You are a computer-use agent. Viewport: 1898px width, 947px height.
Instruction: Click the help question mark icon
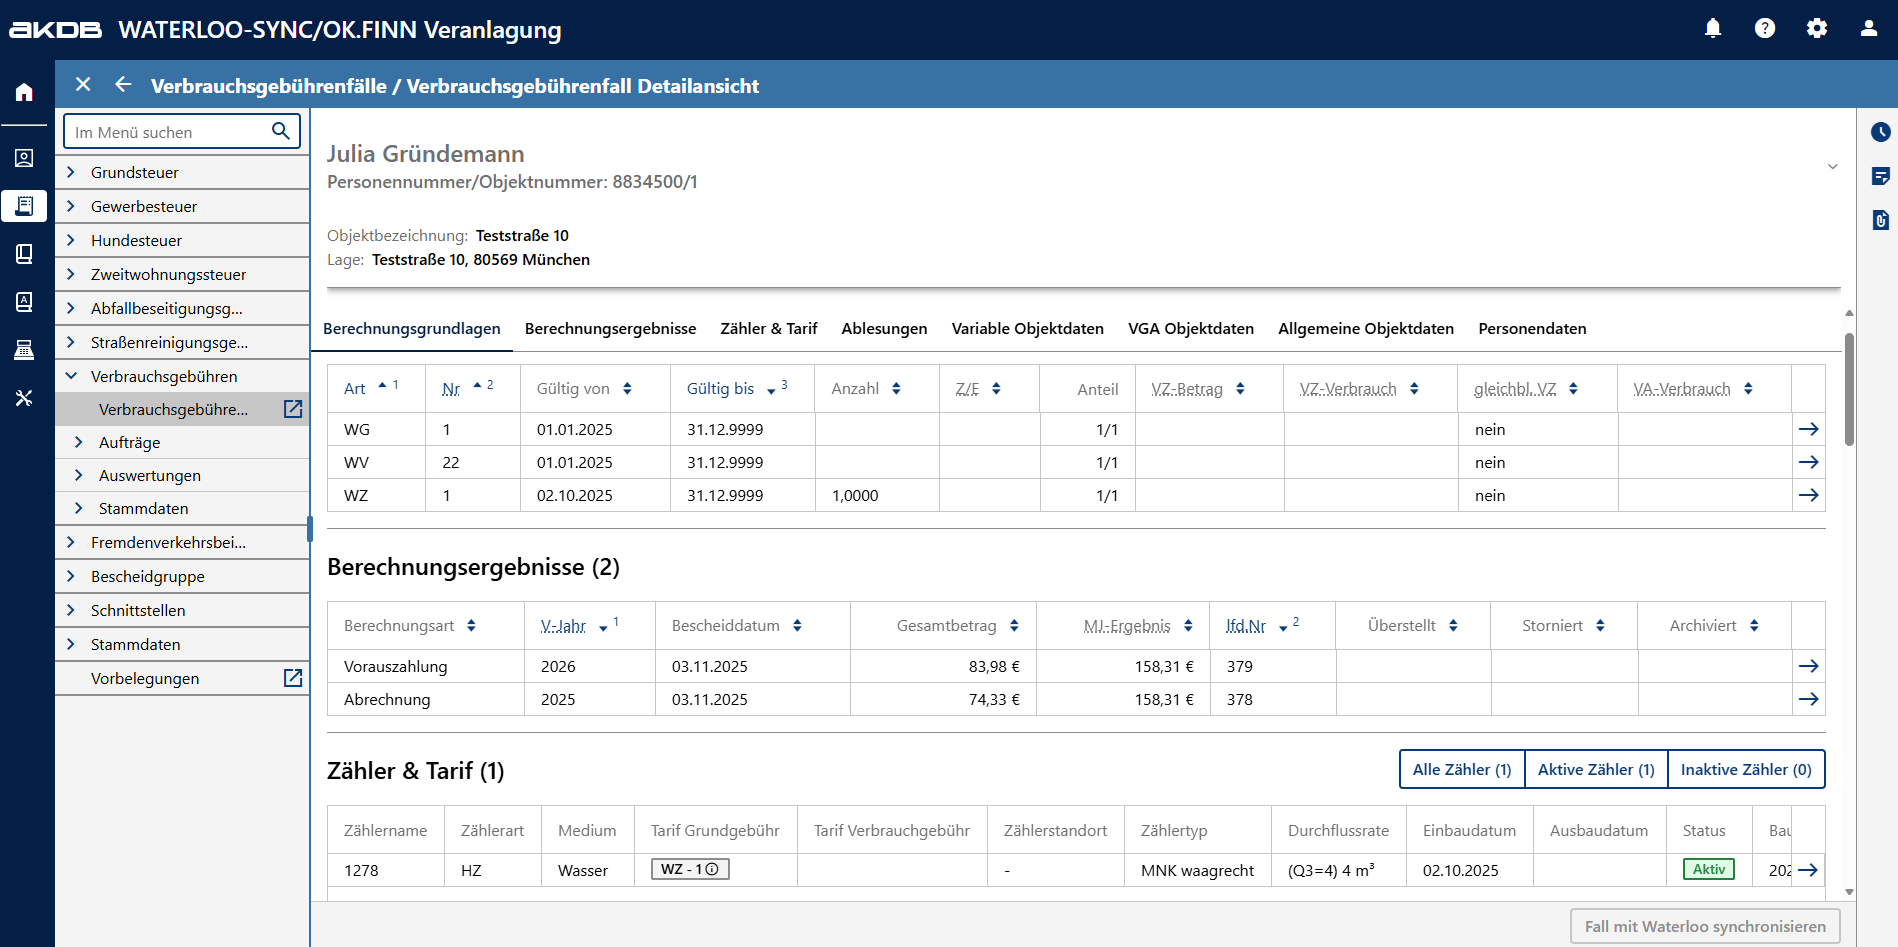click(x=1765, y=29)
